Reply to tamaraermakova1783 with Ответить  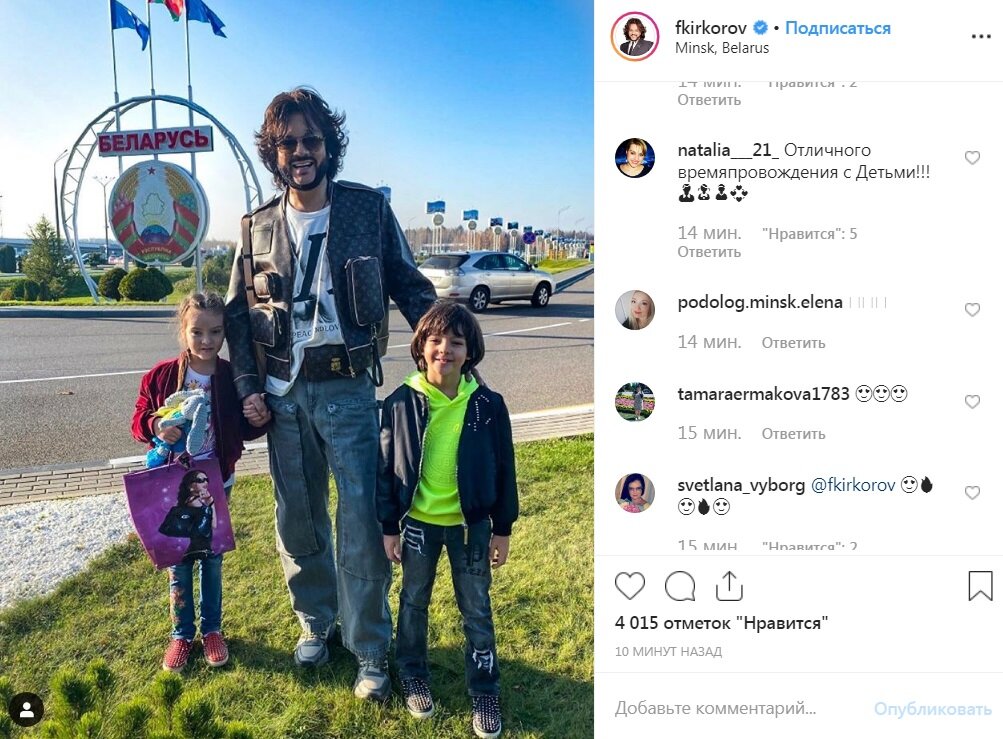793,434
